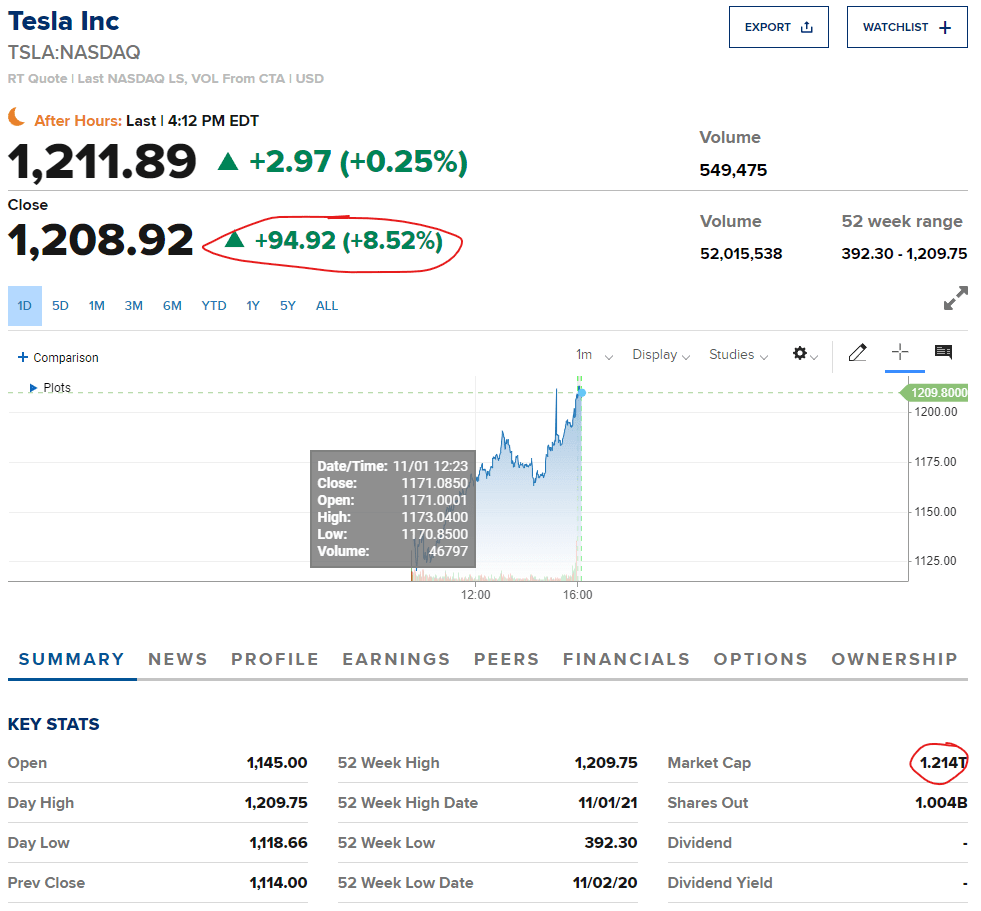Screen dimensions: 981x911
Task: Add a Comparison to the chart
Action: [58, 357]
